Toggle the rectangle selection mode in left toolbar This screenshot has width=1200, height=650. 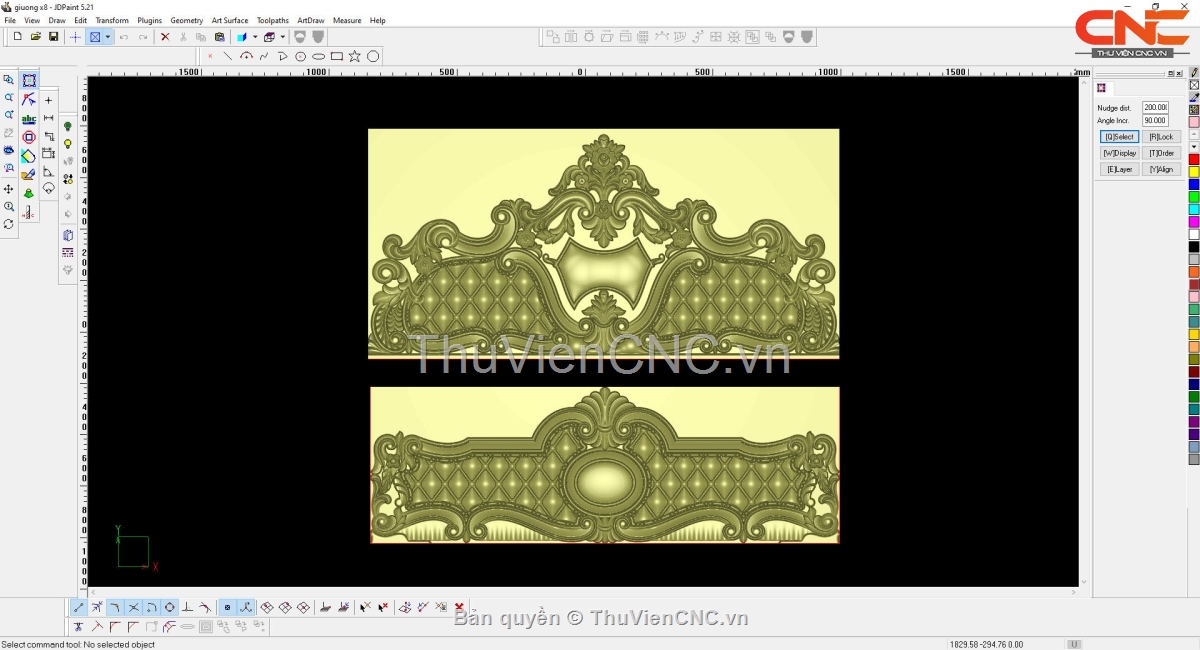pos(29,81)
